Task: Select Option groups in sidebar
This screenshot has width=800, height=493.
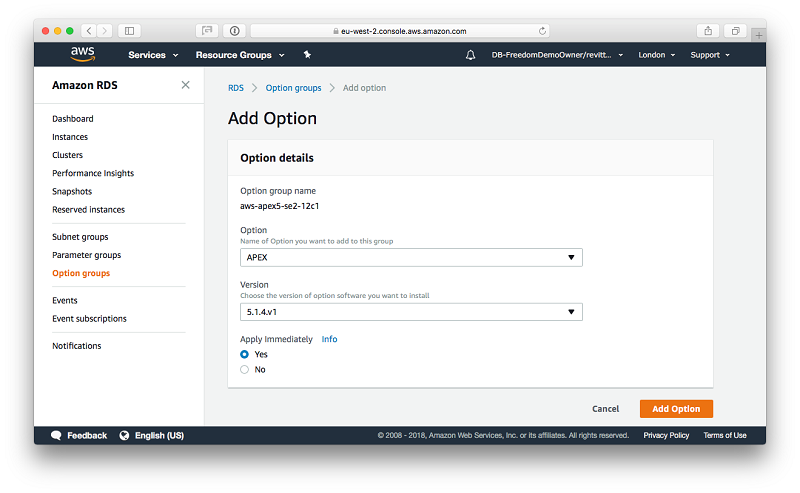Action: pyautogui.click(x=81, y=273)
